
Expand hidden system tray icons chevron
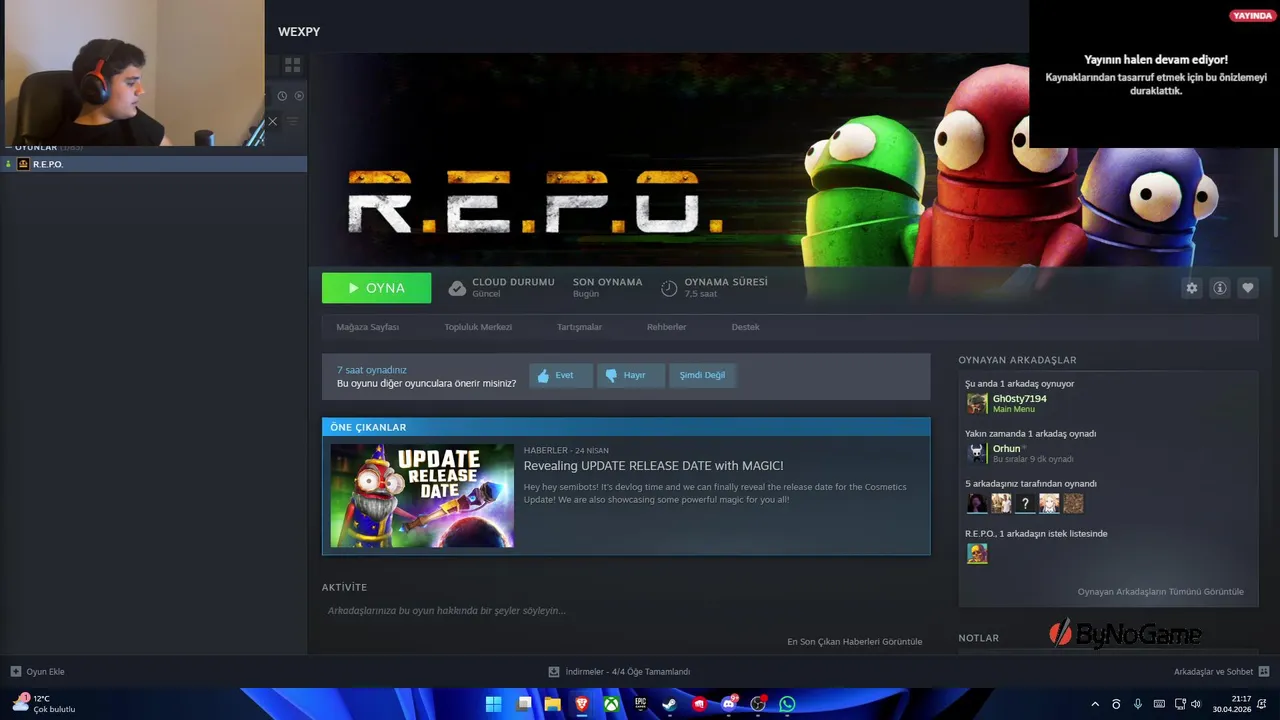(1095, 704)
